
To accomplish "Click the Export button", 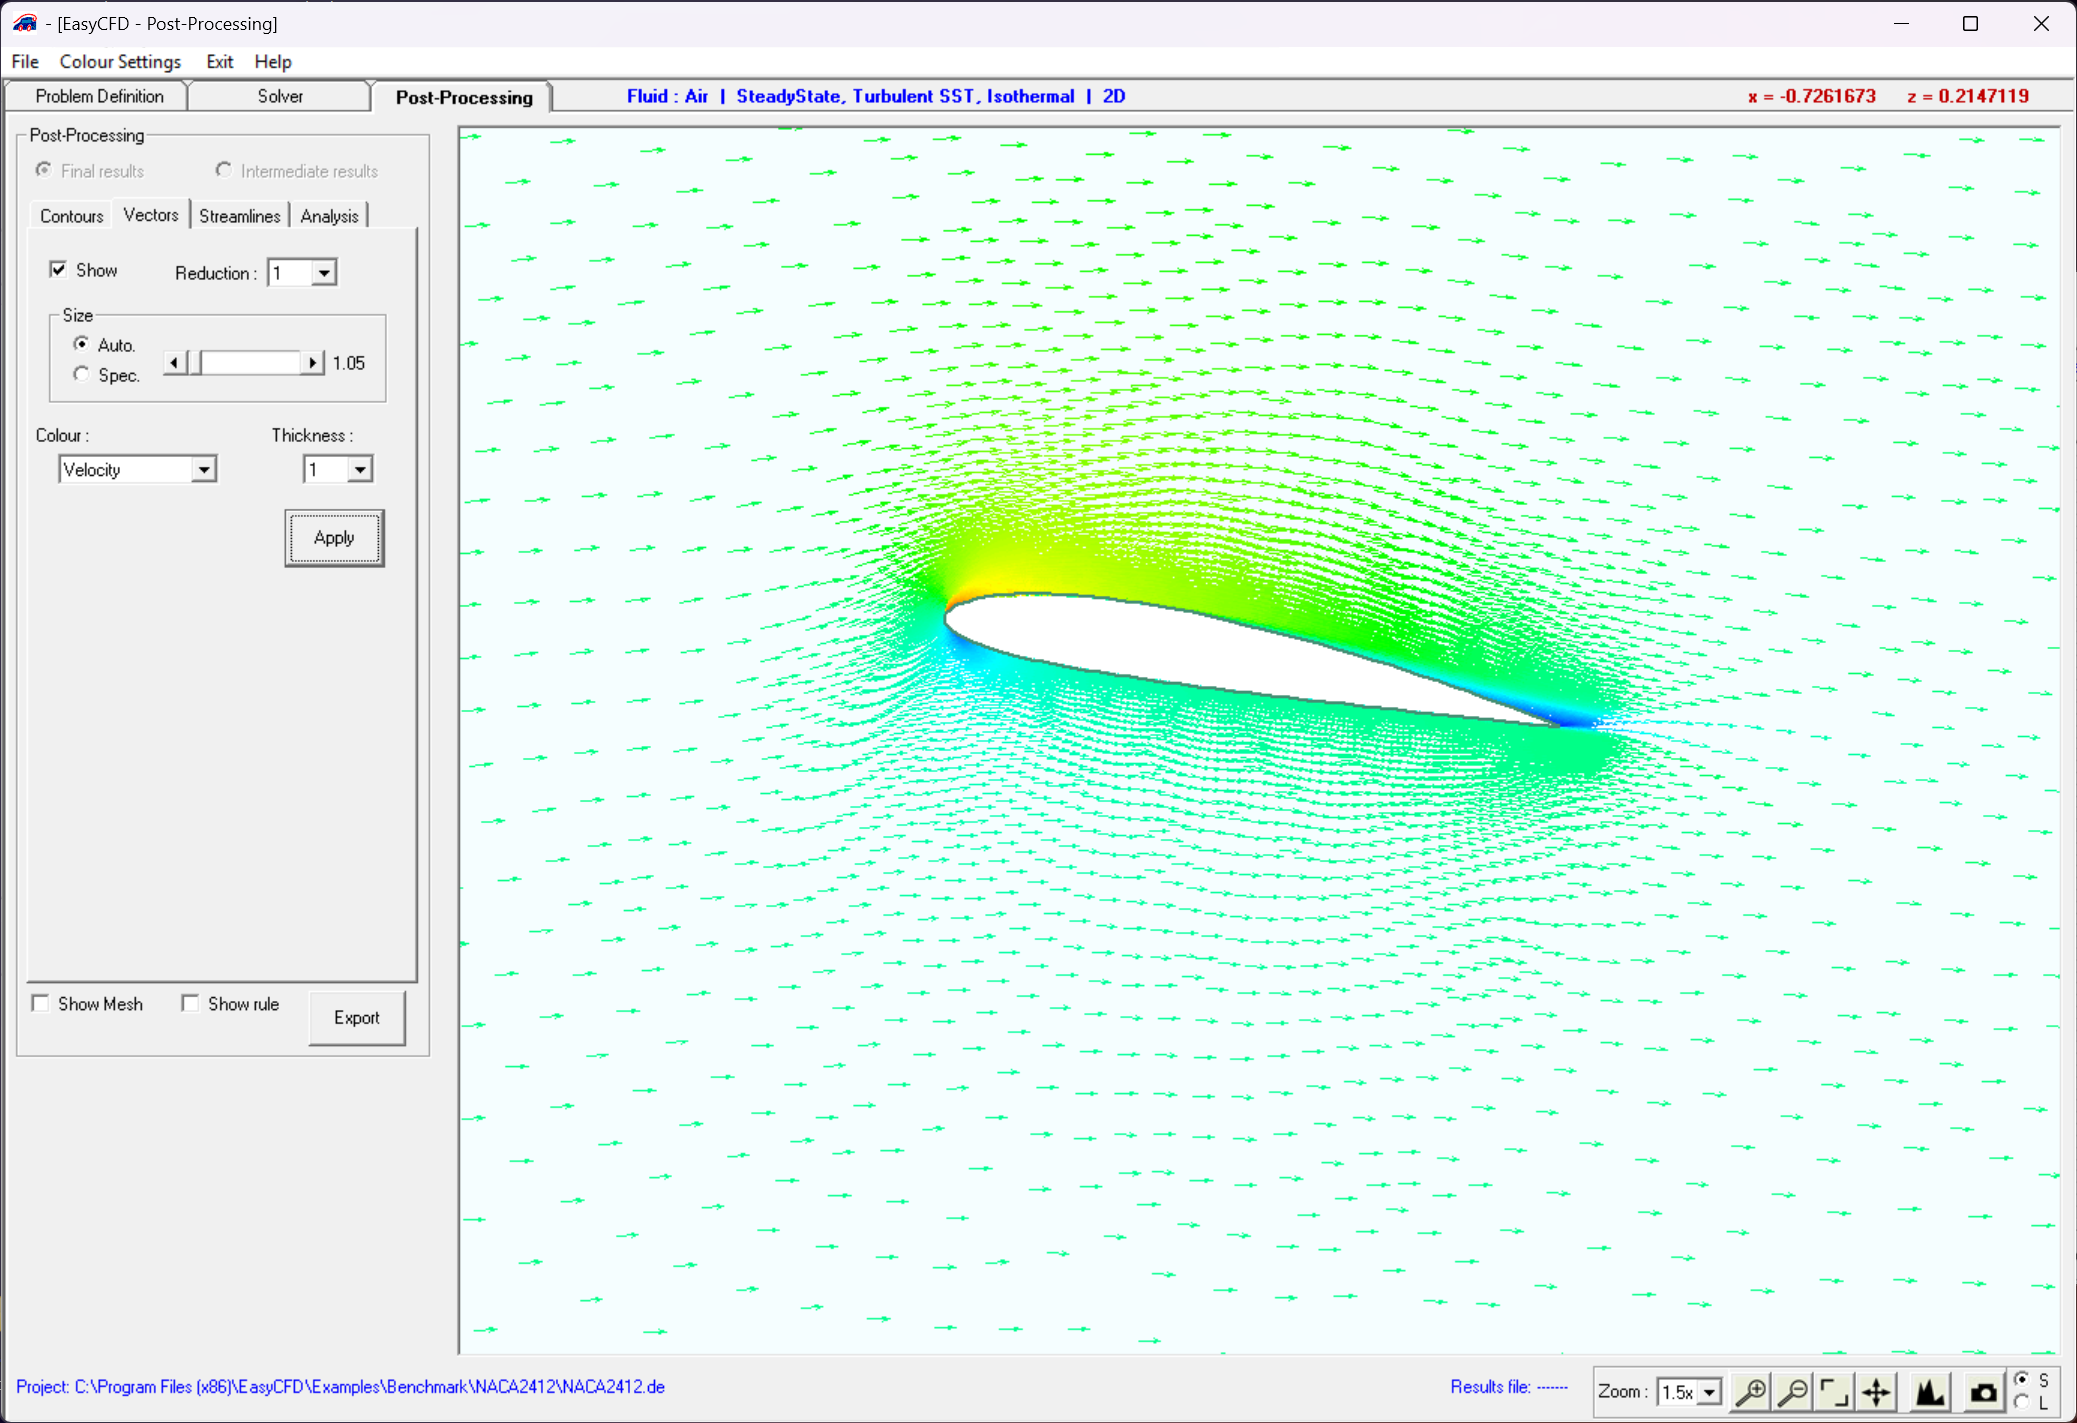I will coord(357,1018).
